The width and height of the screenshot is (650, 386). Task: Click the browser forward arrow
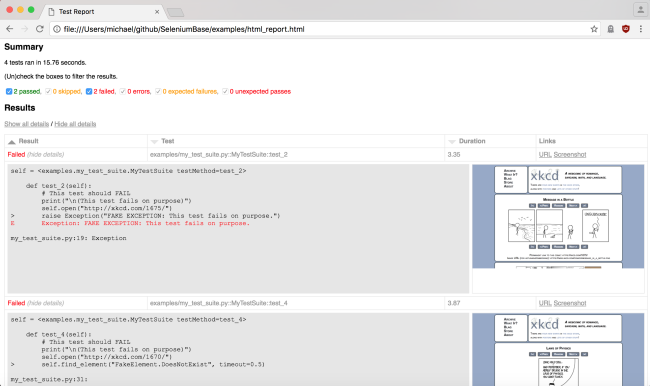24,29
